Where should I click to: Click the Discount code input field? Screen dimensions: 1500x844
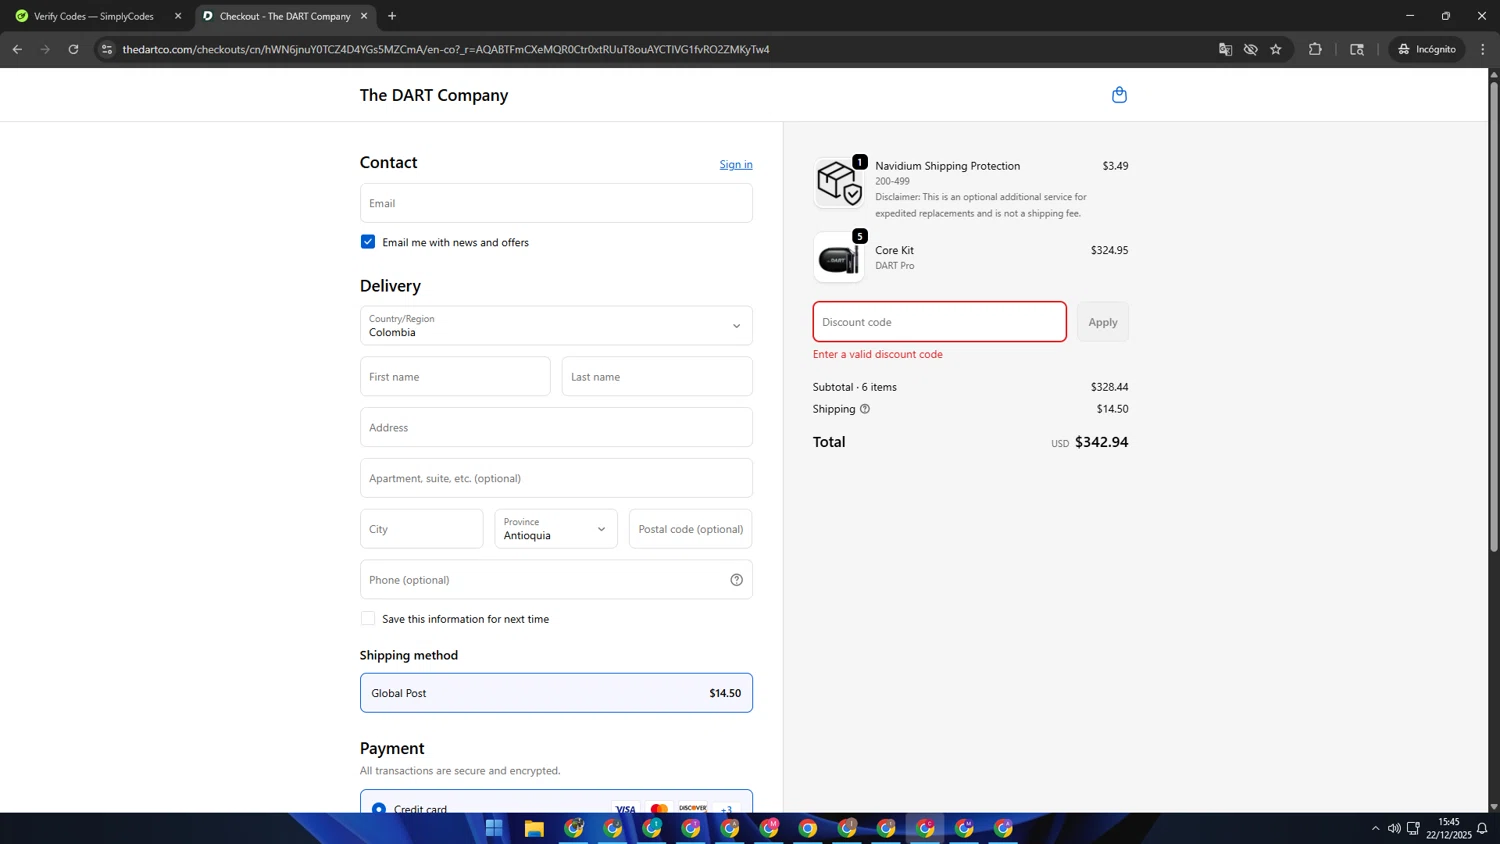940,322
